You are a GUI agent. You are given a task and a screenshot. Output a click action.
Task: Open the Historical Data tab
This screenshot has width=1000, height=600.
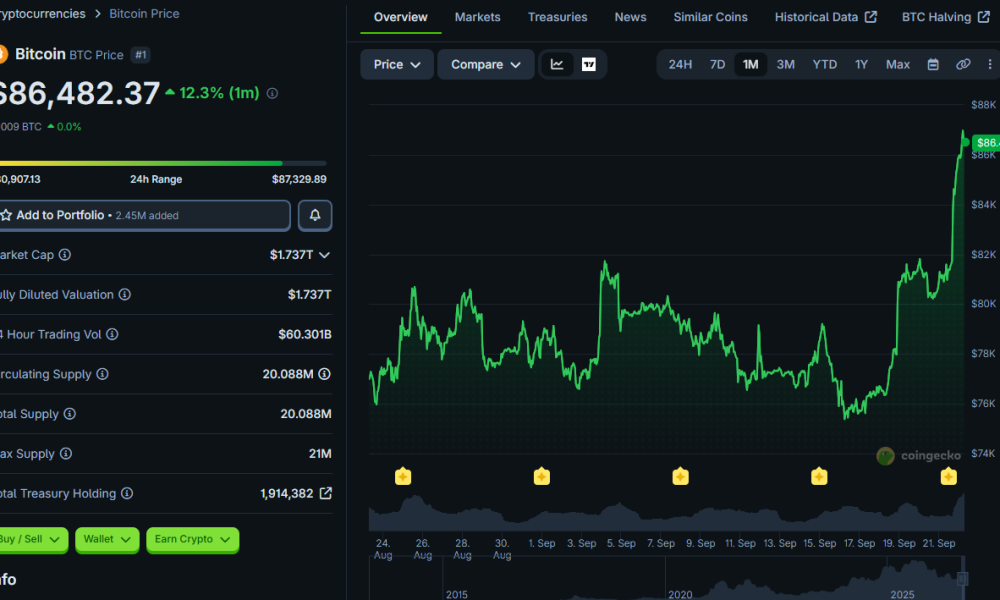(x=825, y=17)
